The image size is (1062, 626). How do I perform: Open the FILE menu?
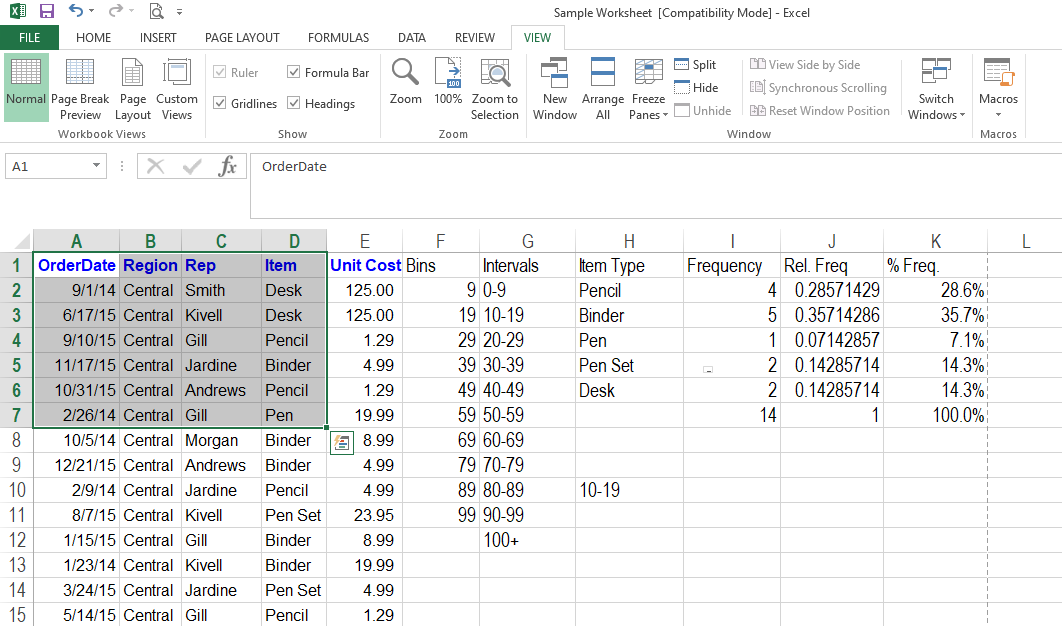[x=29, y=38]
